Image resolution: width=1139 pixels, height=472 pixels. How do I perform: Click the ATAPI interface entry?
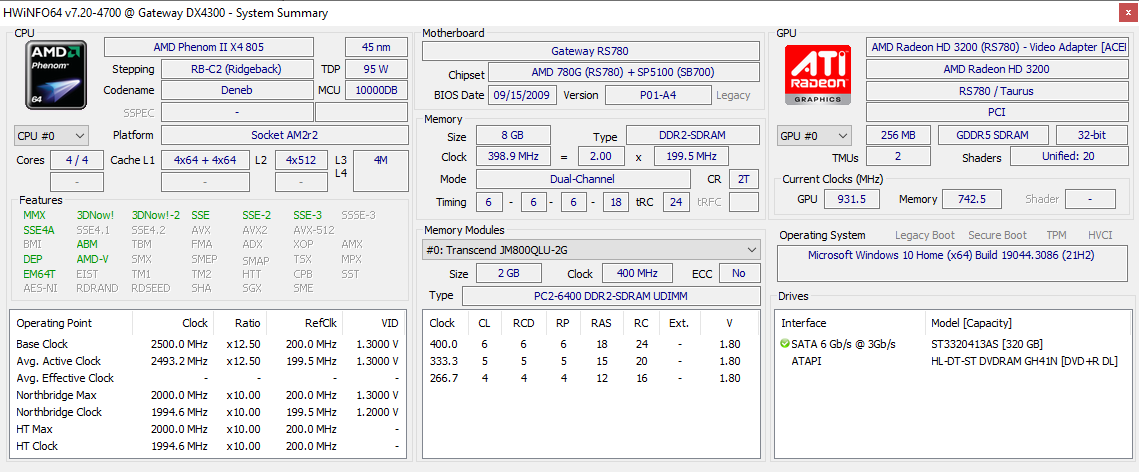point(806,361)
